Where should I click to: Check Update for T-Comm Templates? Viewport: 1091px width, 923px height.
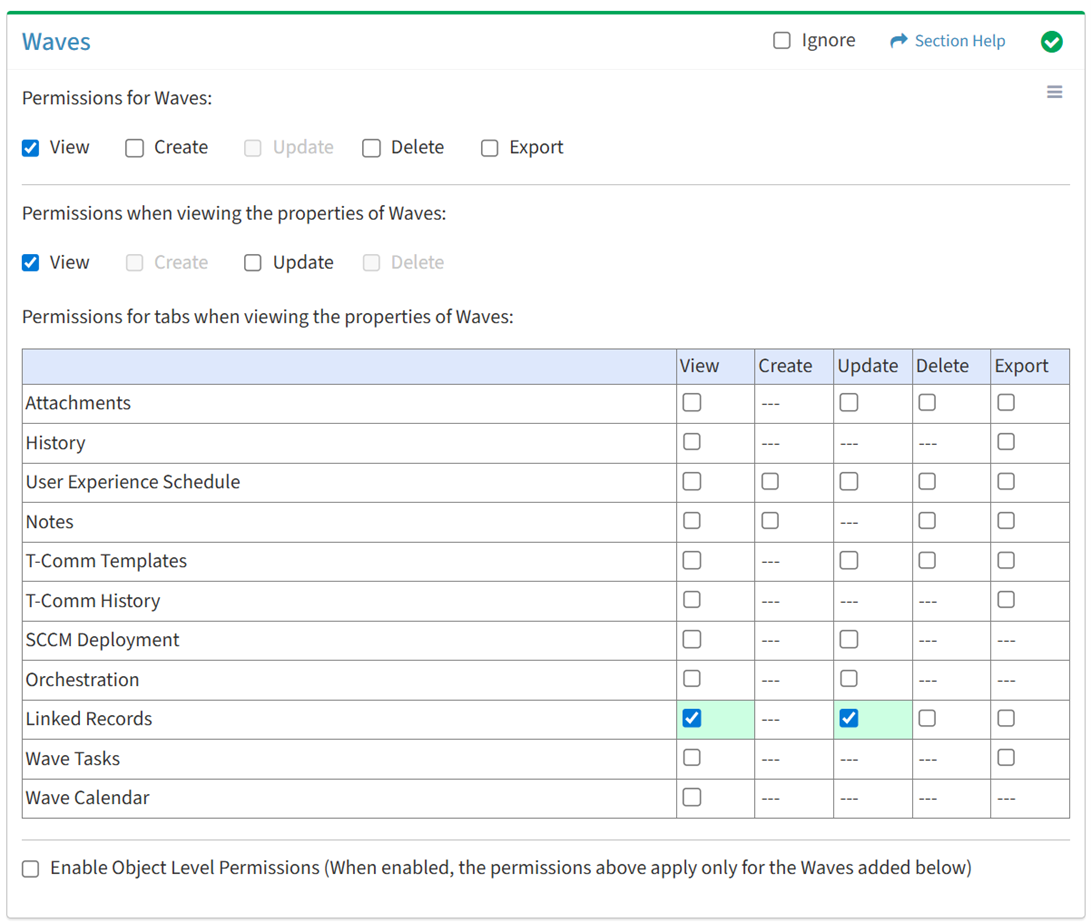click(x=849, y=561)
